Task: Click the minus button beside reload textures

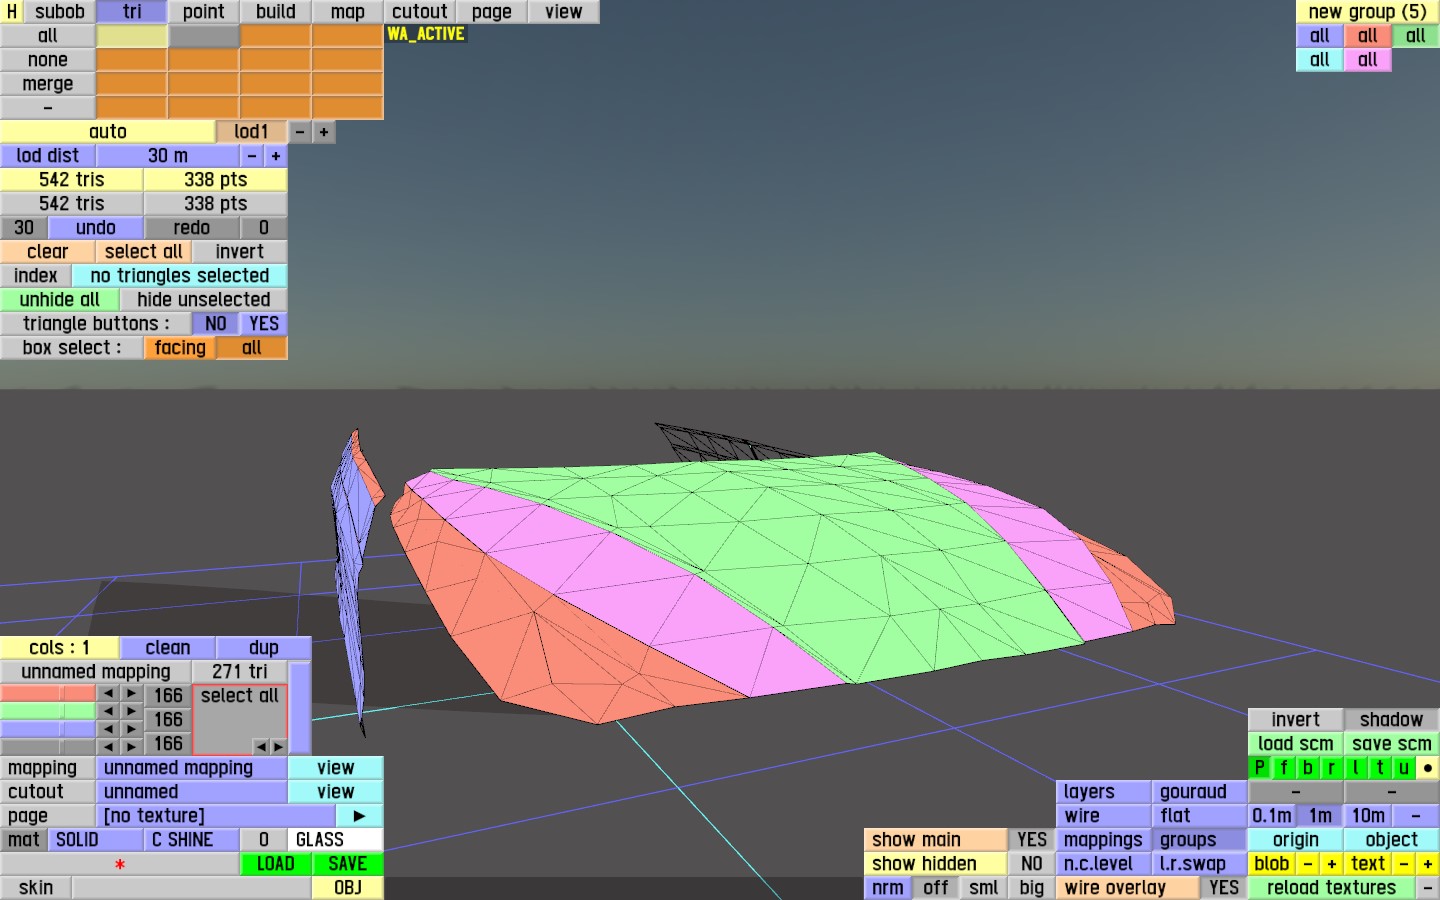Action: [x=1428, y=888]
